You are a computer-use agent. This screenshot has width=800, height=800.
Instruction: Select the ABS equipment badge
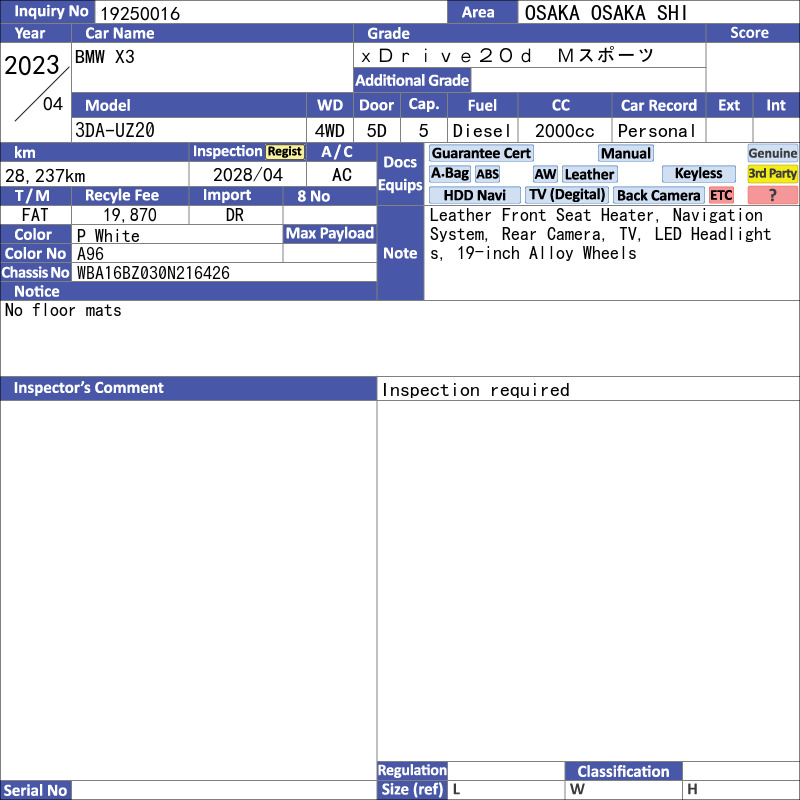click(487, 174)
